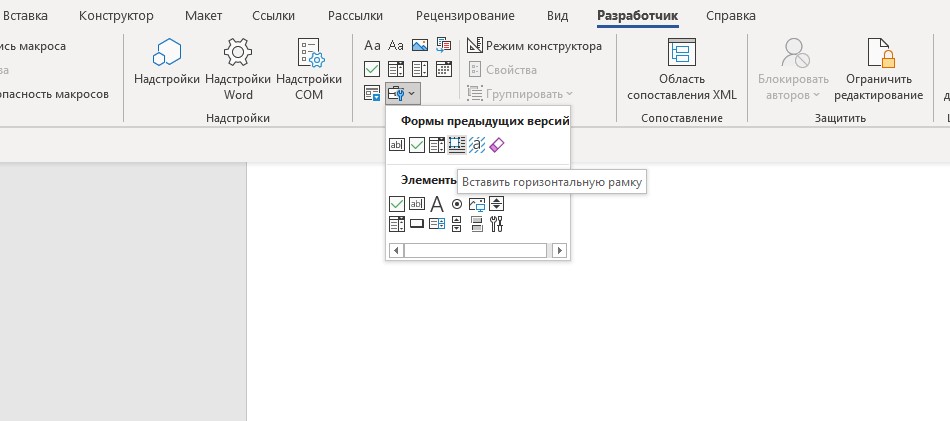Insert check box content control in ribbon
Viewport: 950px width, 421px height.
pyautogui.click(x=372, y=69)
